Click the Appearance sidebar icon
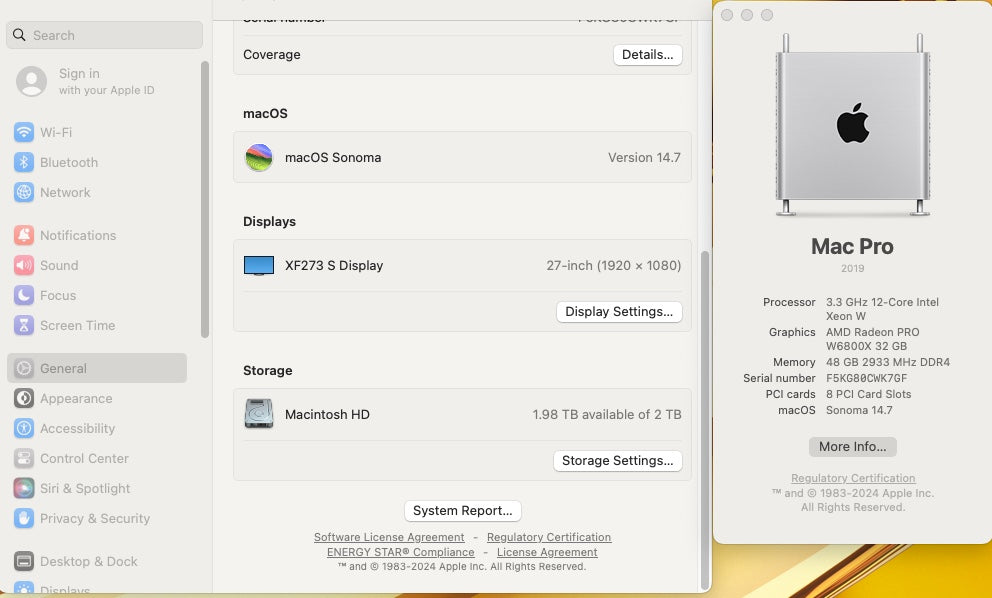Screen dimensions: 992x598 (23, 398)
